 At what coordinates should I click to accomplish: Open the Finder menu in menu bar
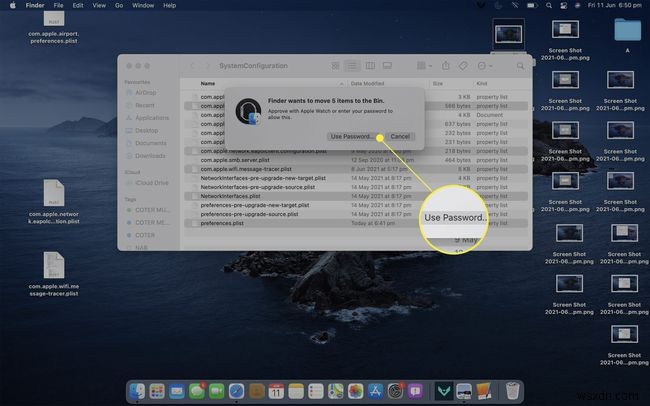point(35,5)
